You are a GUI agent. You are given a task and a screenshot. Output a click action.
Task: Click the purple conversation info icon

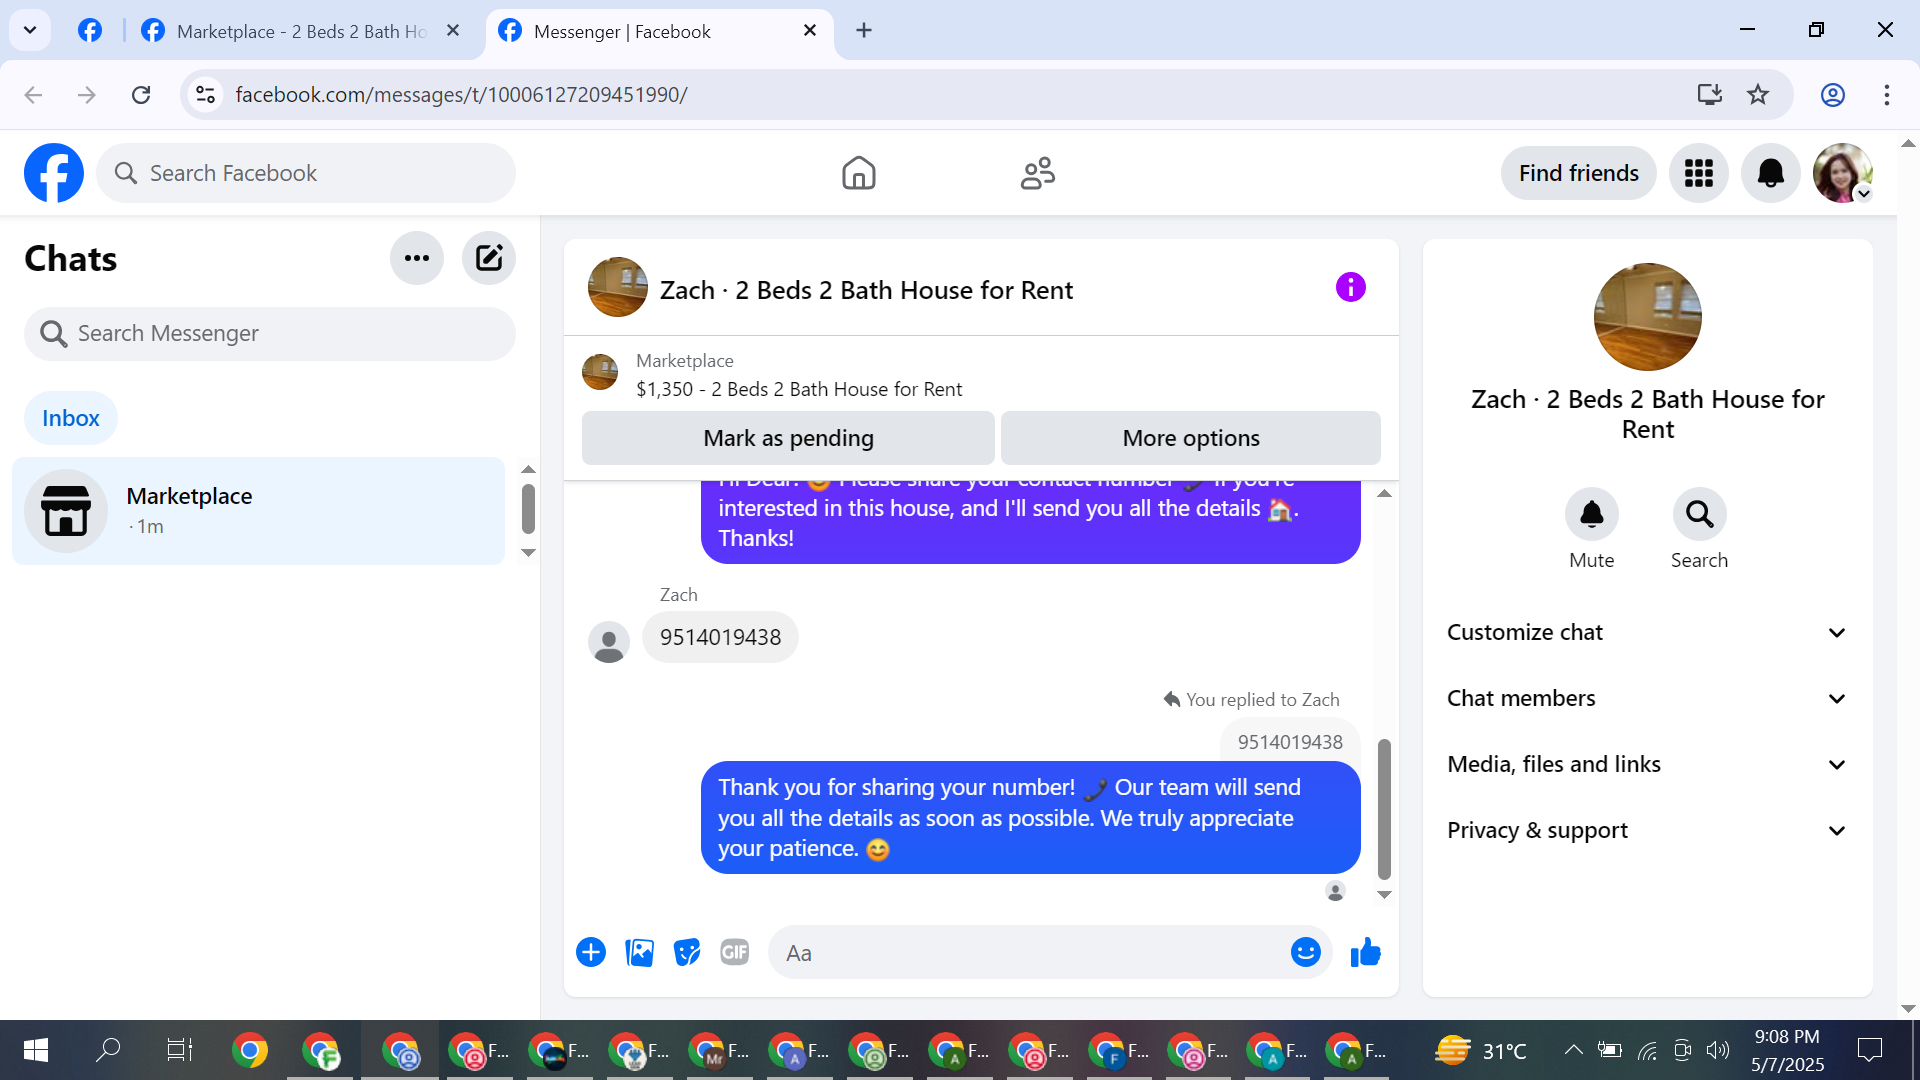[1350, 288]
